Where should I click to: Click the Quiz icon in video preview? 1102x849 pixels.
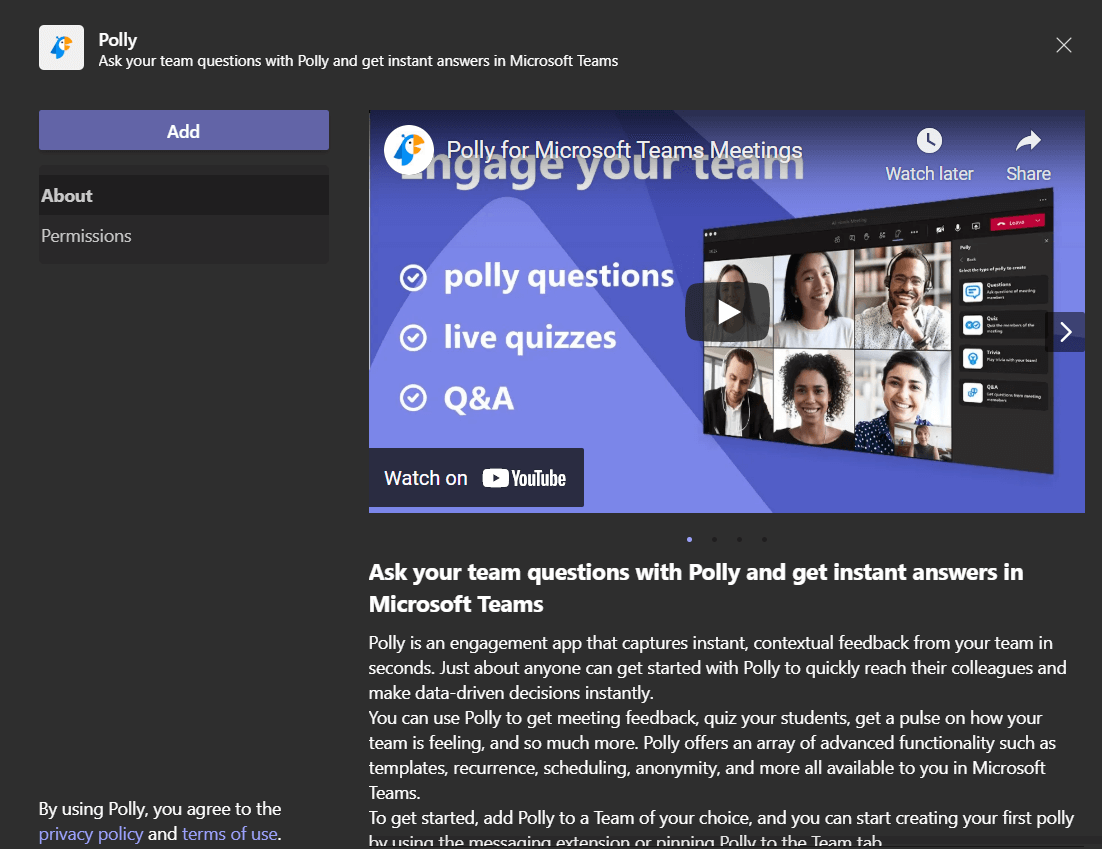(x=971, y=325)
